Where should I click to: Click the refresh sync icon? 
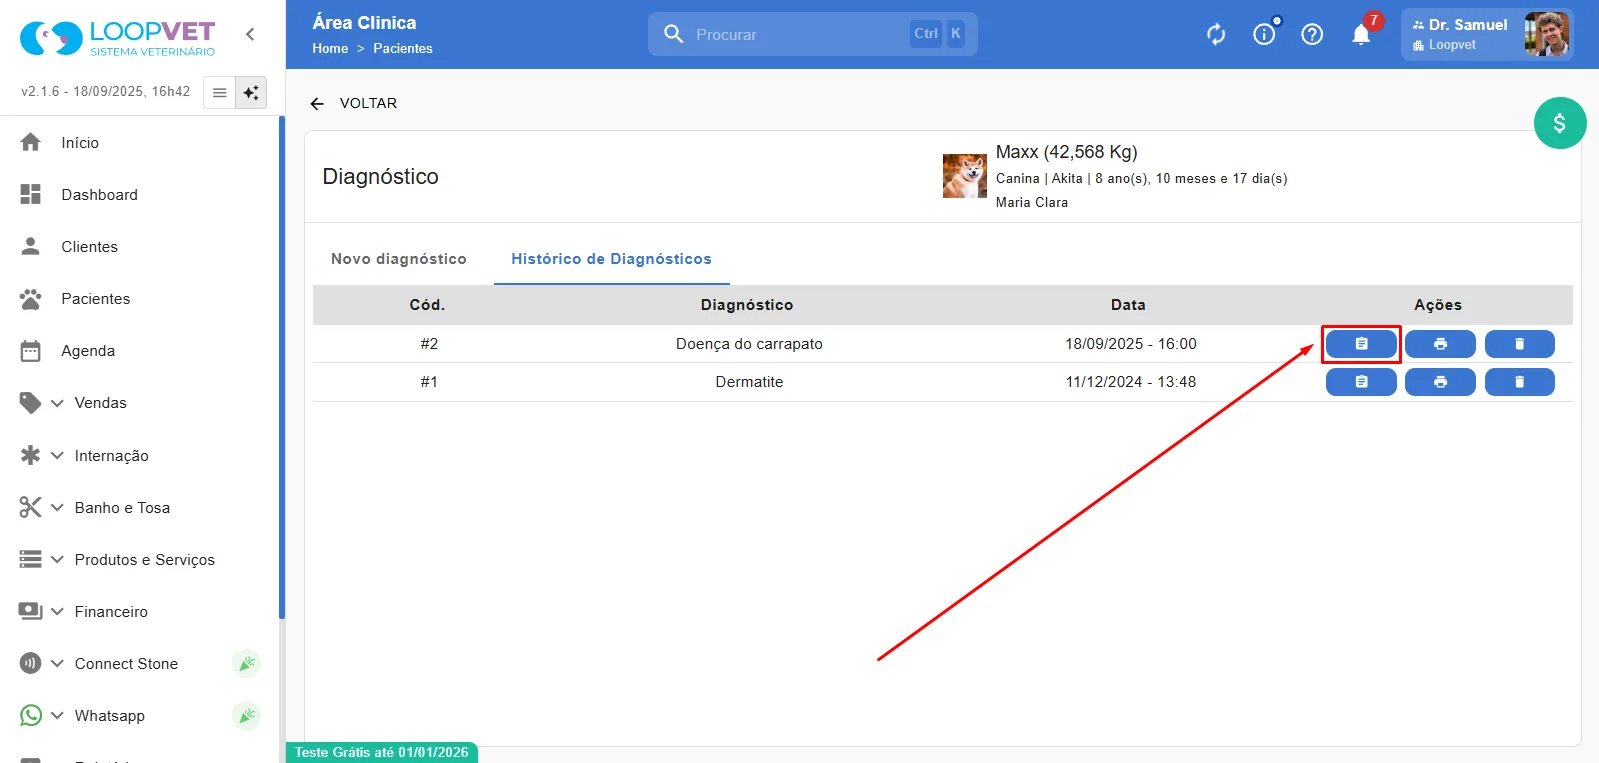coord(1216,35)
